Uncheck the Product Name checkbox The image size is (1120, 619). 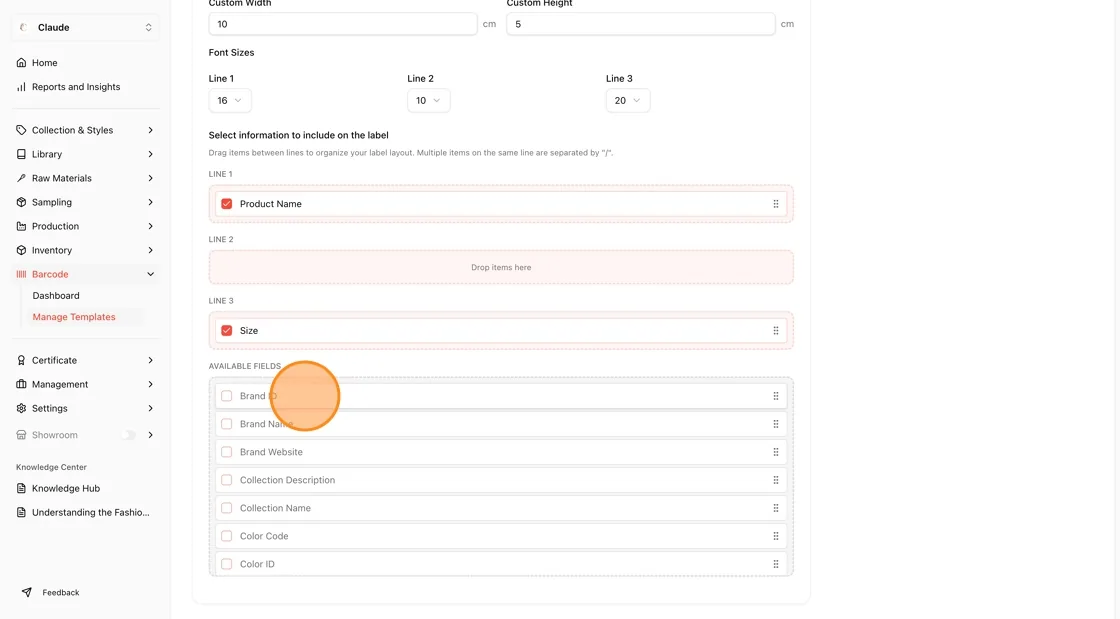(x=226, y=204)
